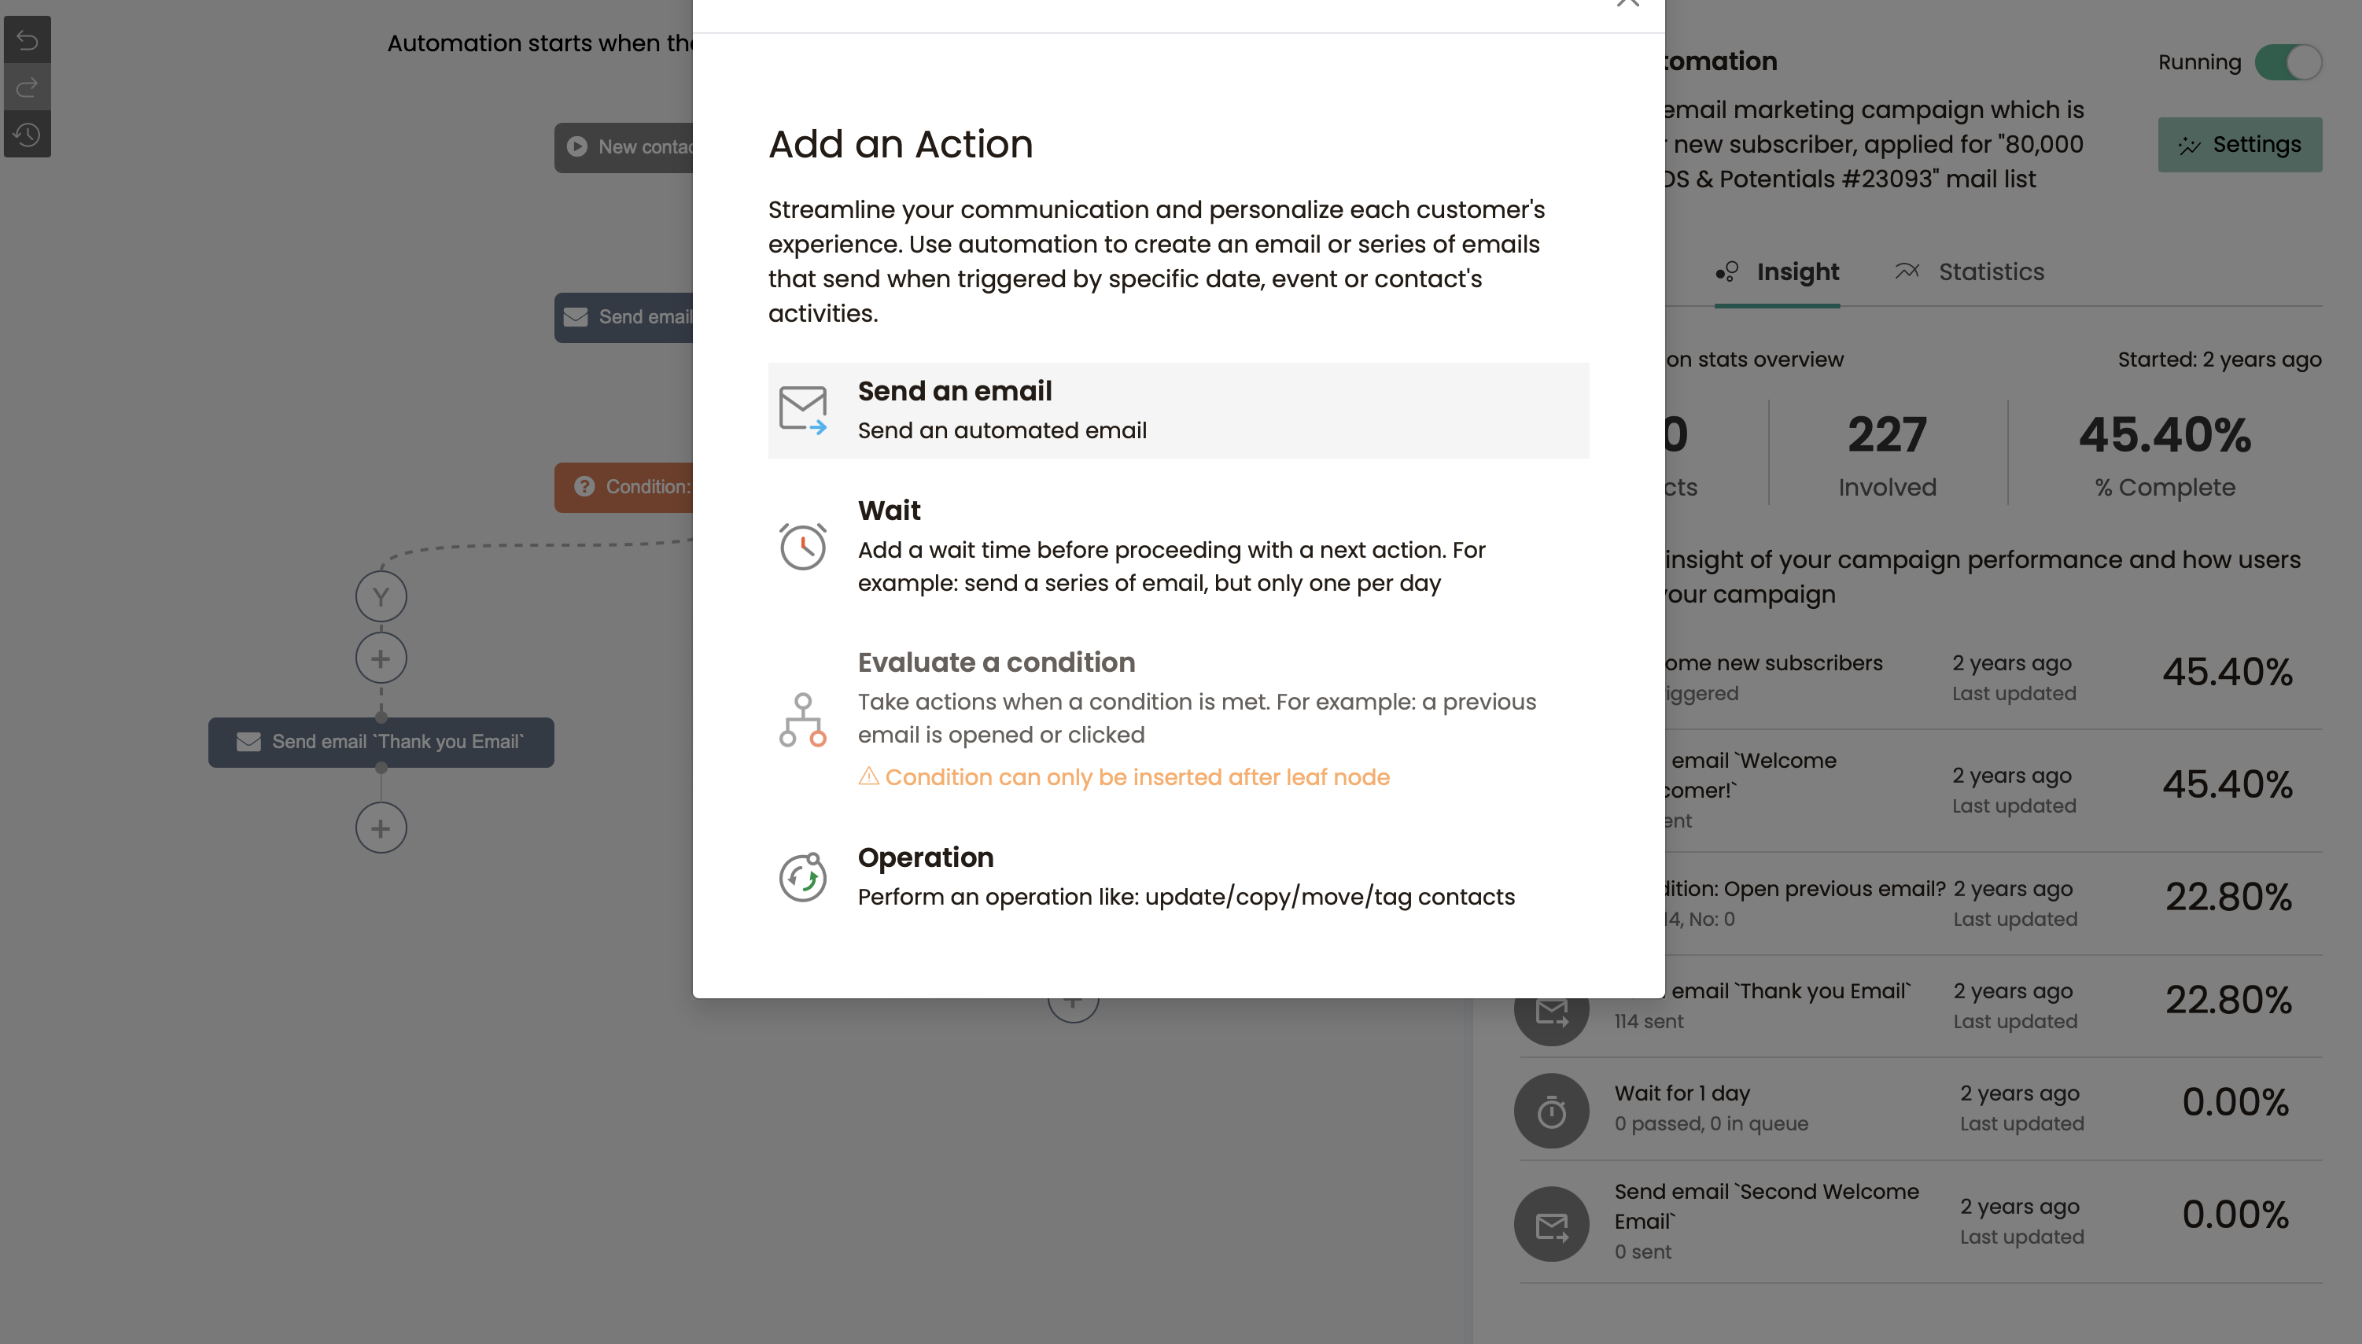Open automation Settings
Screen dimensions: 2362x1344
[x=2239, y=145]
